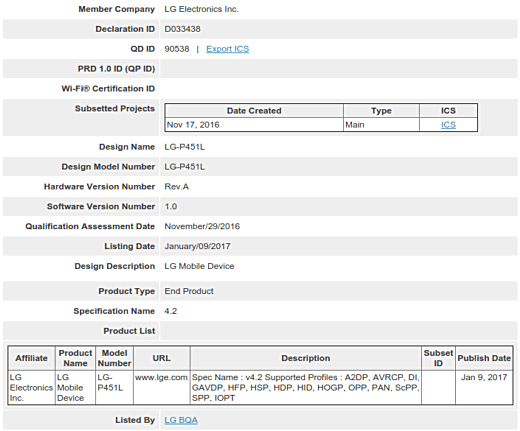Click the Subsetted Projects label
520x431 pixels.
pos(115,109)
